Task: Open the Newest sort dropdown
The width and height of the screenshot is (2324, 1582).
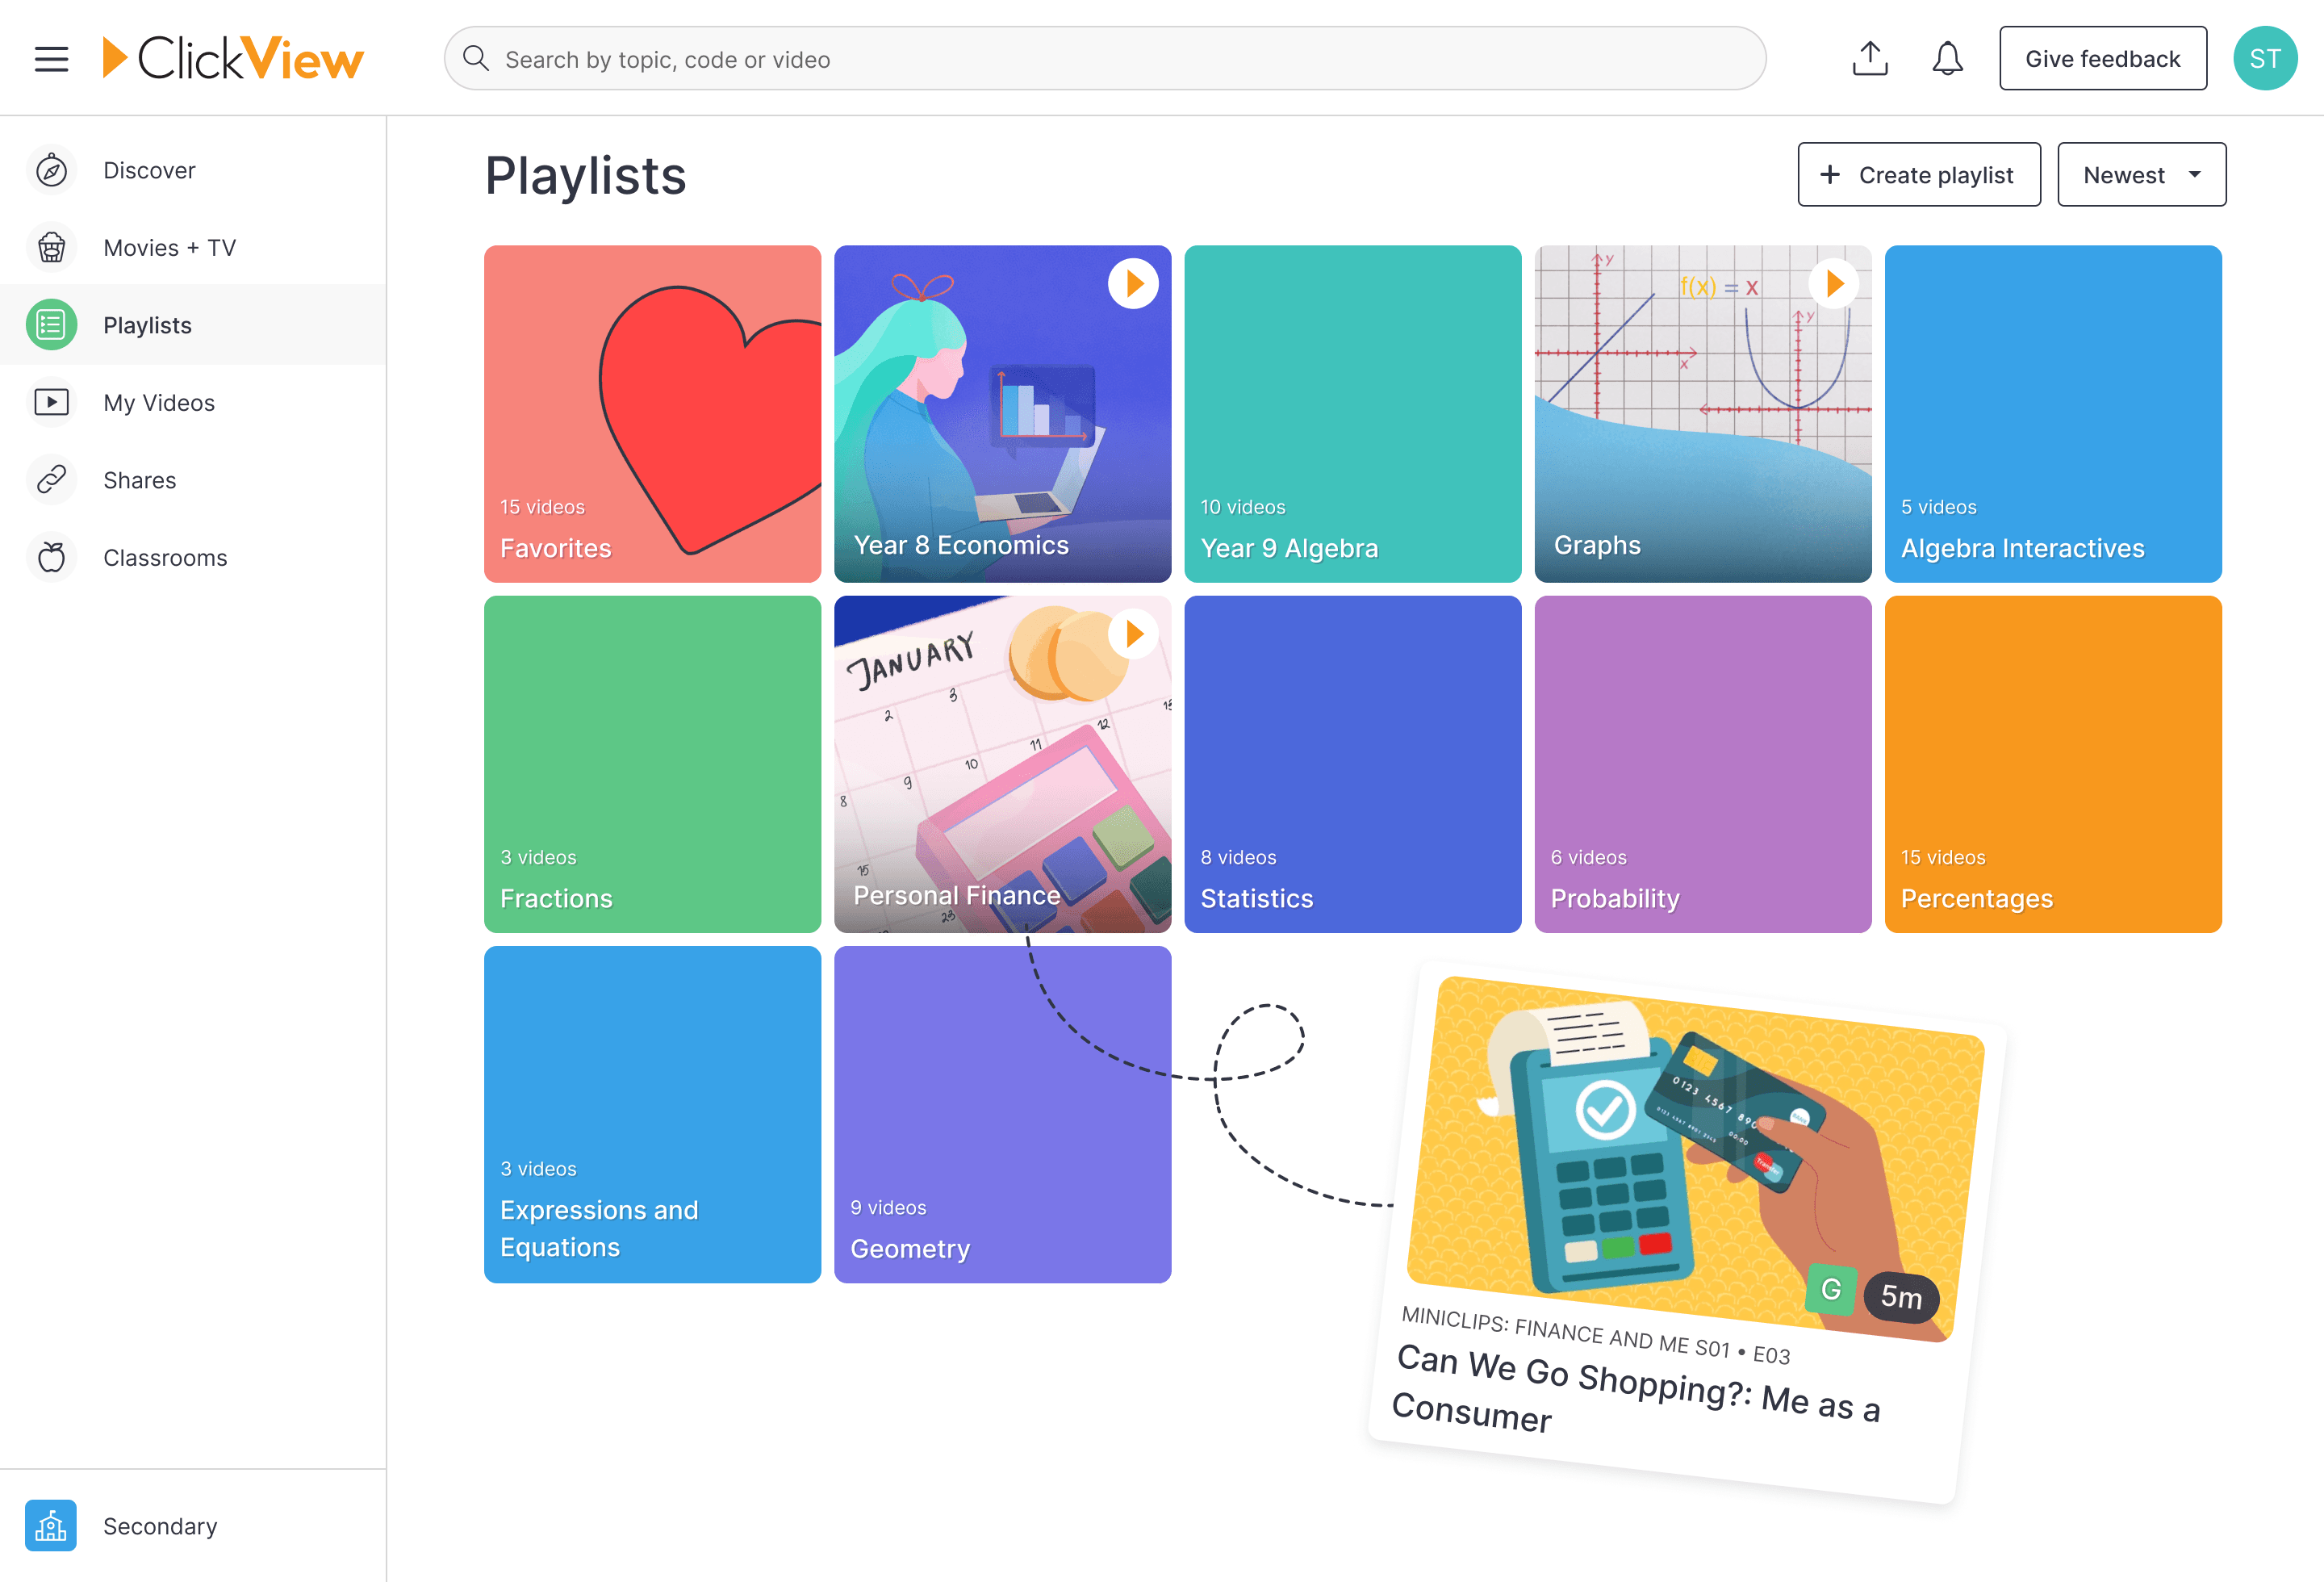Action: pyautogui.click(x=2141, y=174)
